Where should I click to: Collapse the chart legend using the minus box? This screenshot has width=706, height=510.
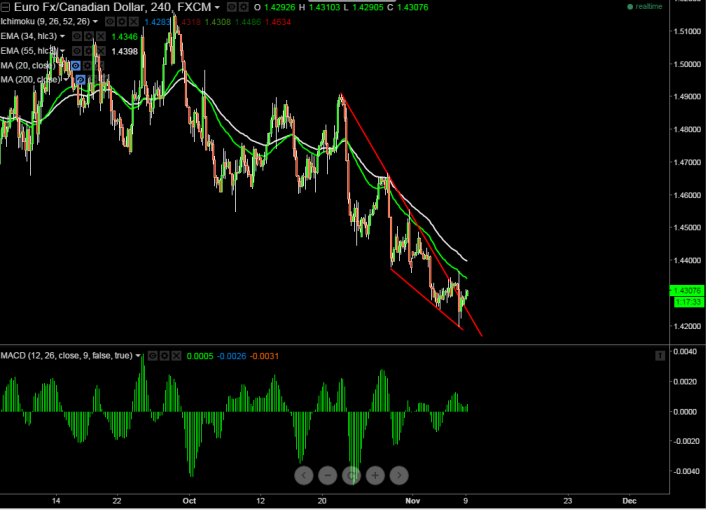tap(5, 7)
